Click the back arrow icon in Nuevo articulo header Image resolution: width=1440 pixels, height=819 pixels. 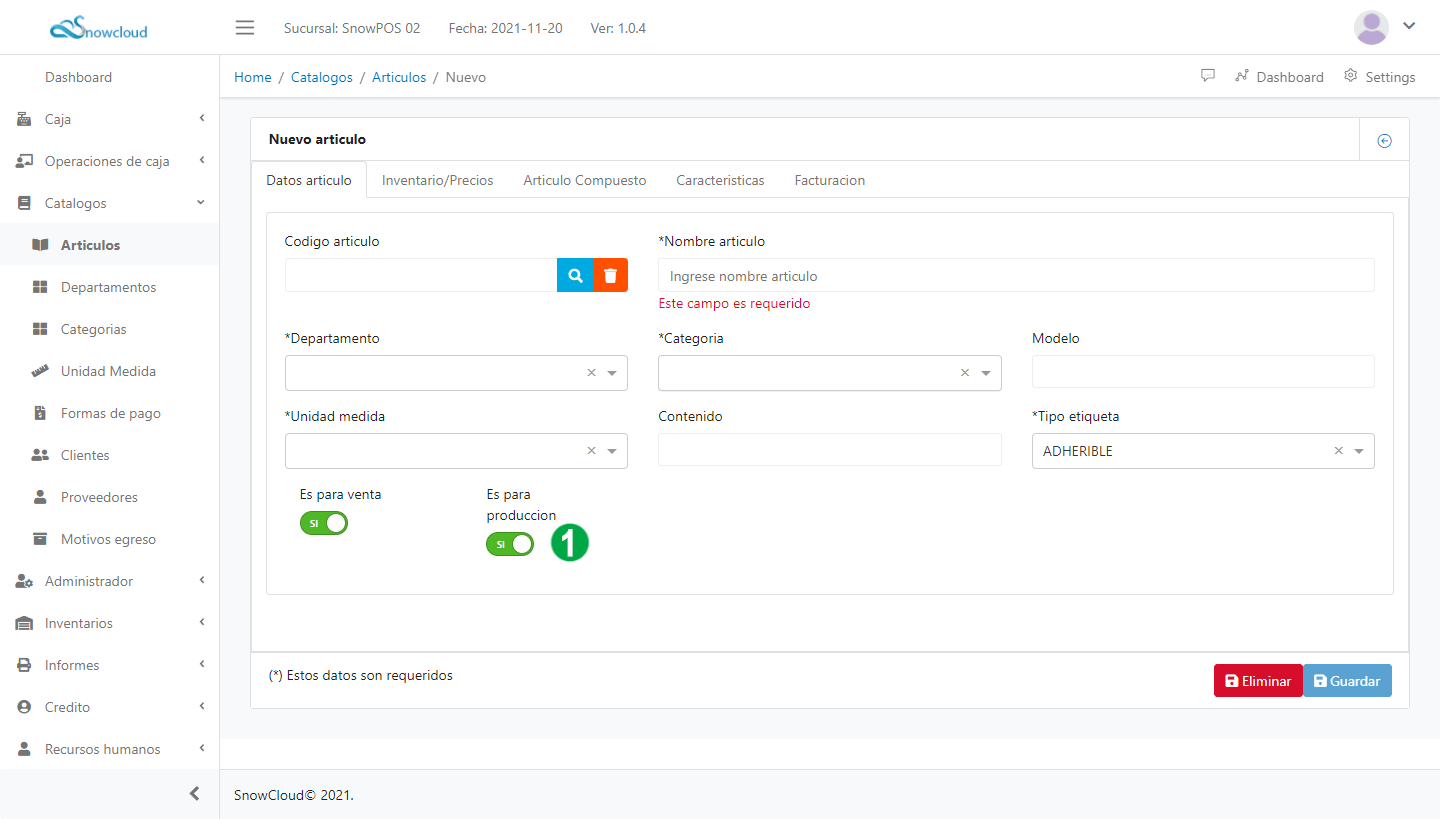coord(1384,141)
